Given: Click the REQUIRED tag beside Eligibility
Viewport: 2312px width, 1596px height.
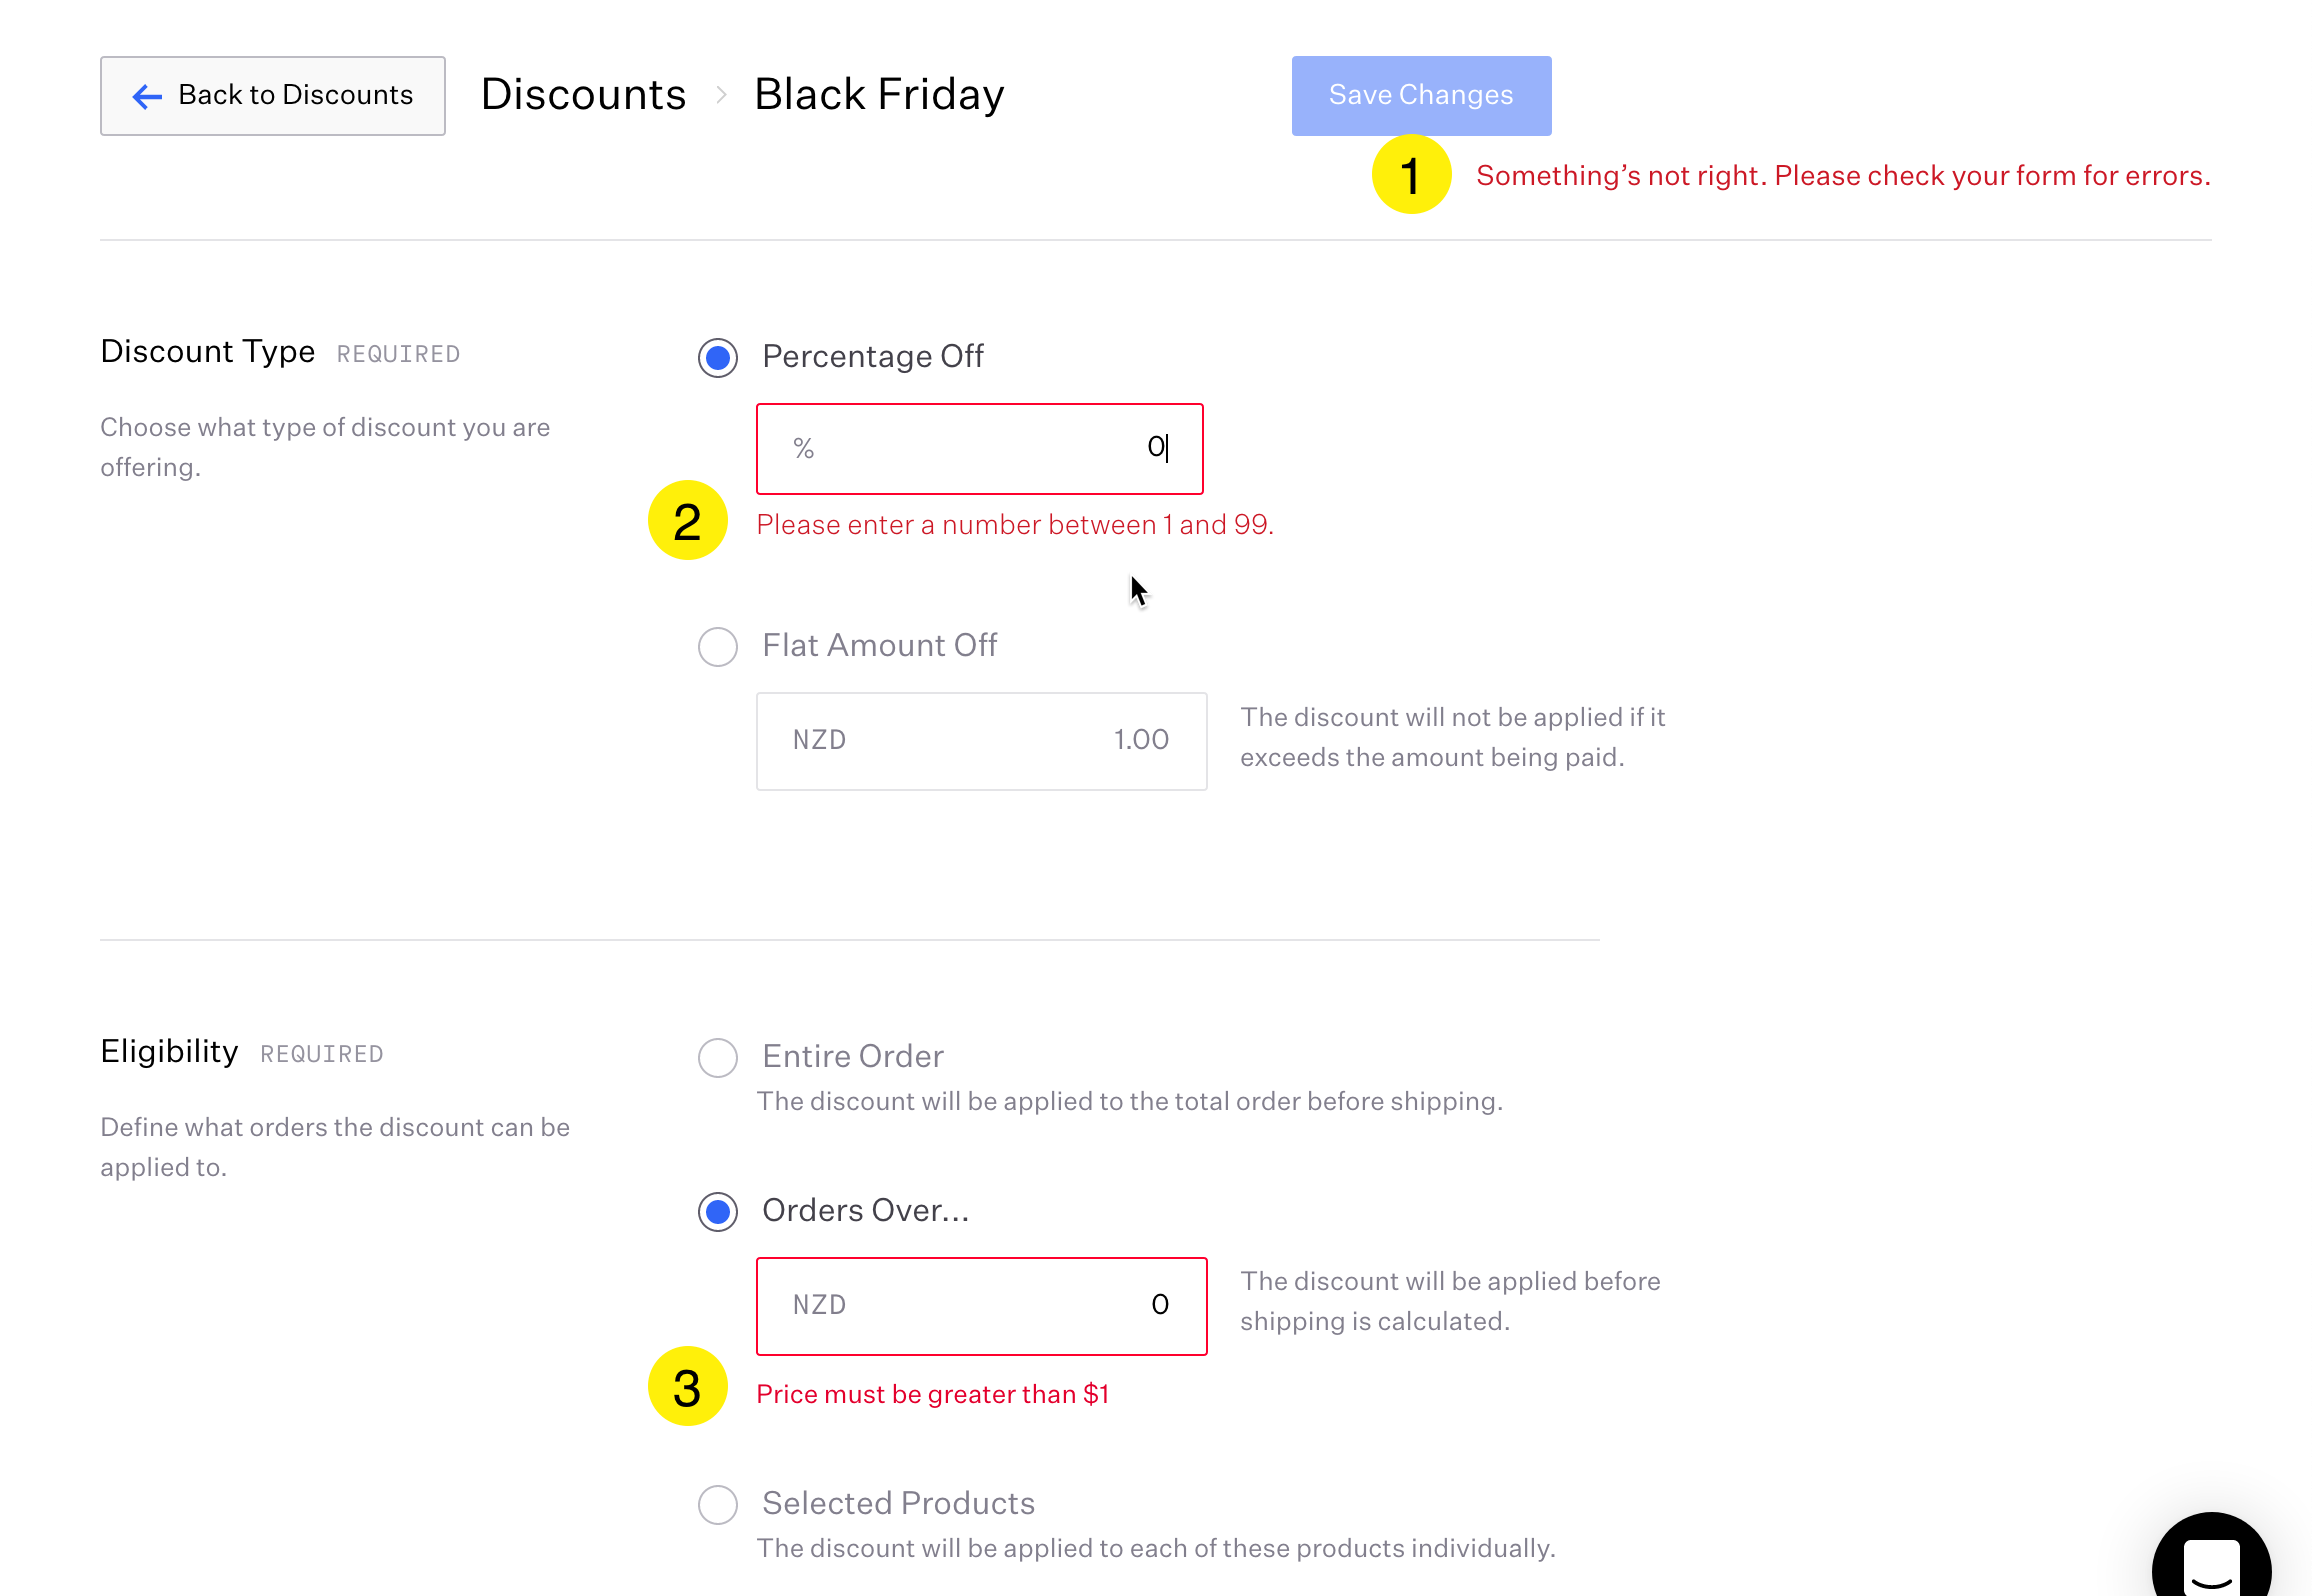Looking at the screenshot, I should click(322, 1054).
